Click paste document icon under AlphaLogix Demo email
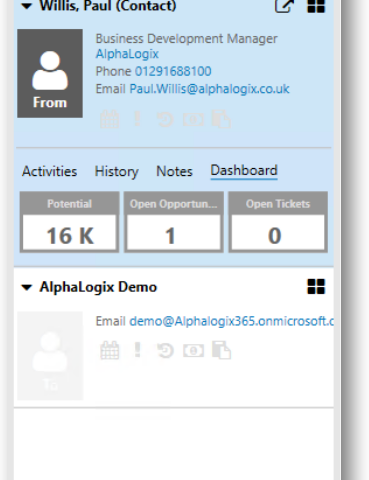 221,350
